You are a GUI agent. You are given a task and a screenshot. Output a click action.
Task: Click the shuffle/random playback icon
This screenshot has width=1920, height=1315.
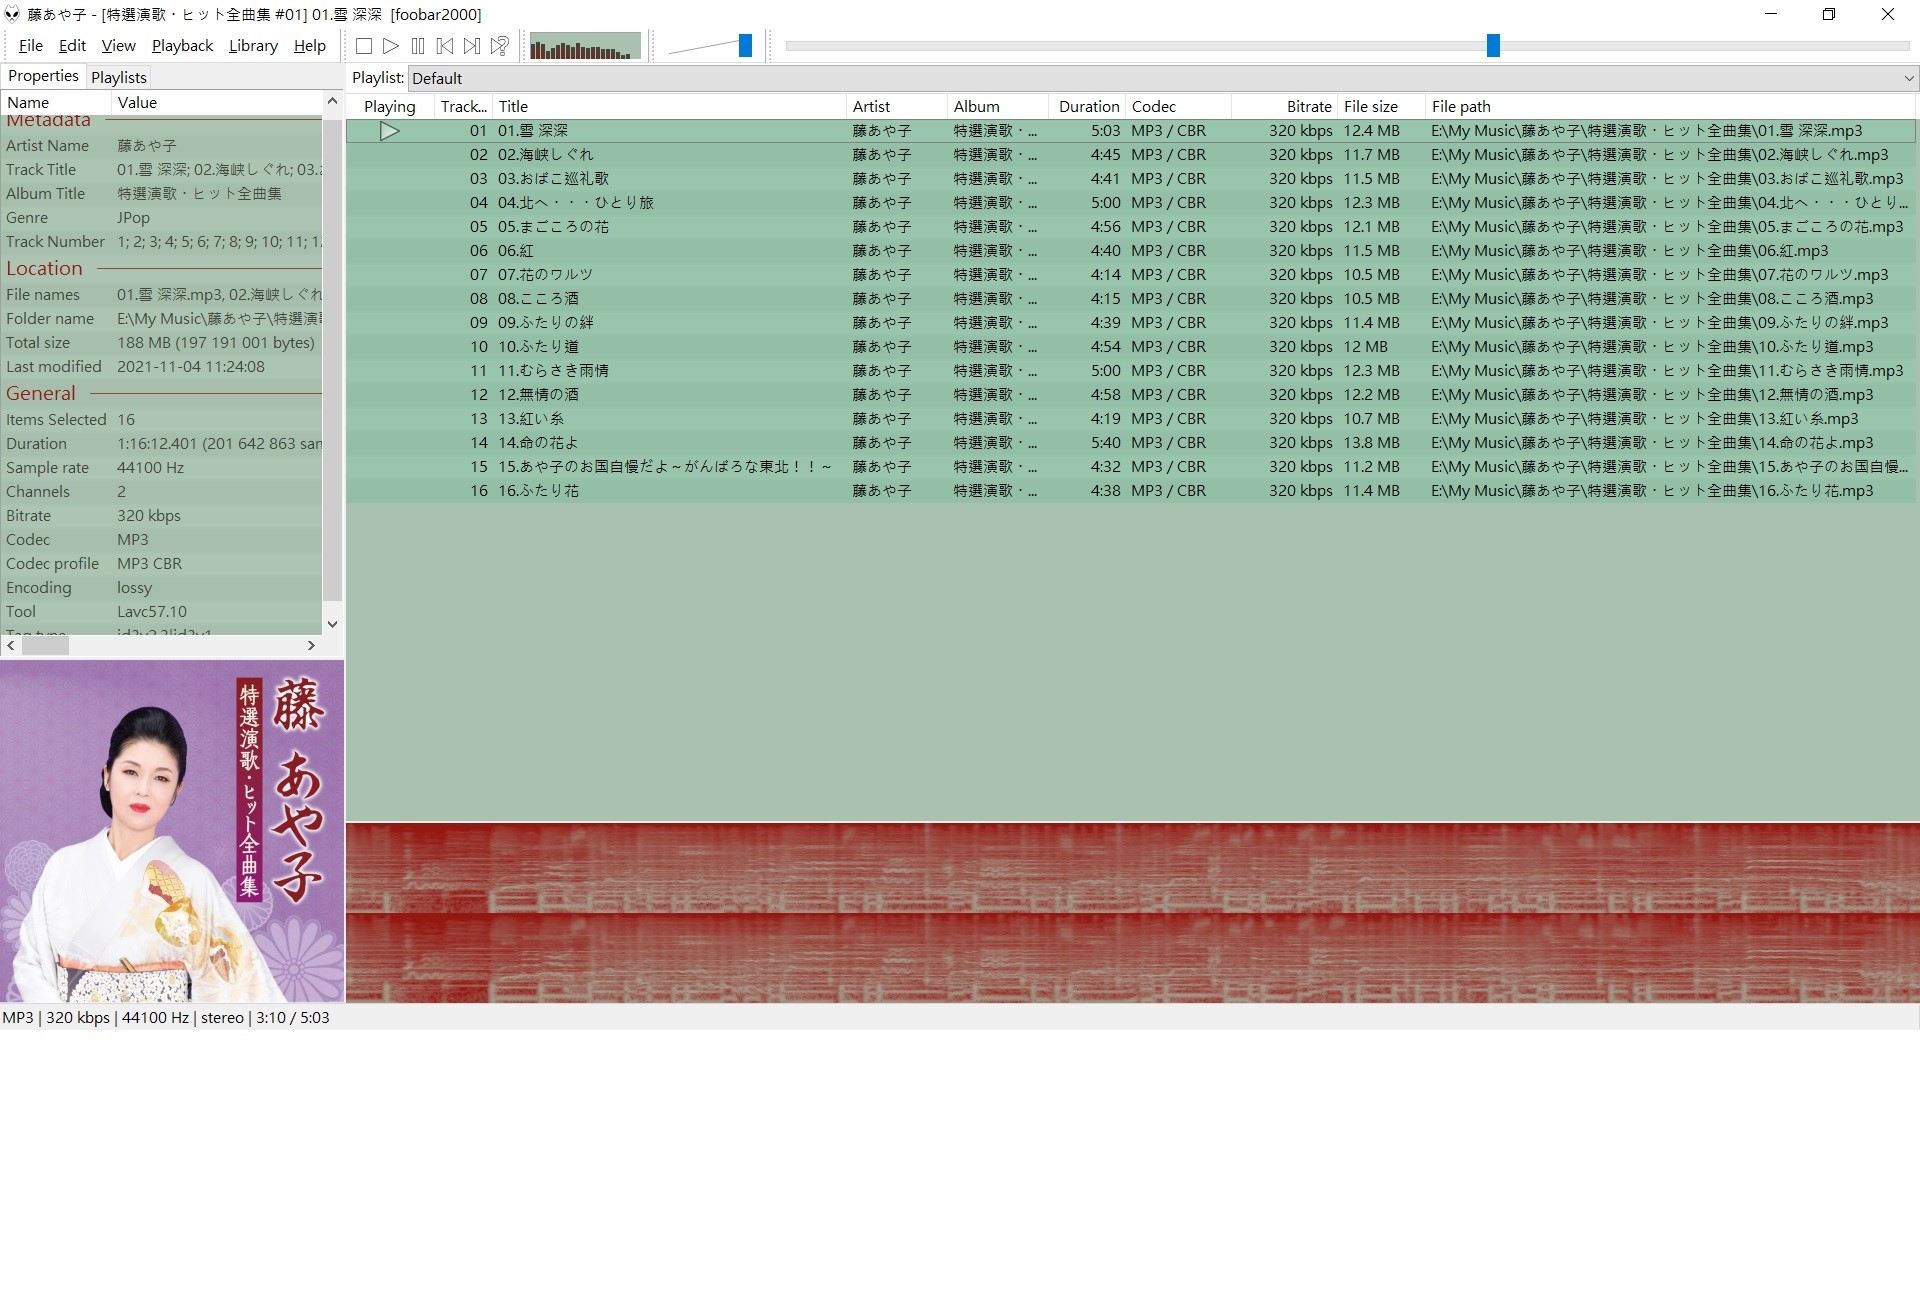coord(502,45)
